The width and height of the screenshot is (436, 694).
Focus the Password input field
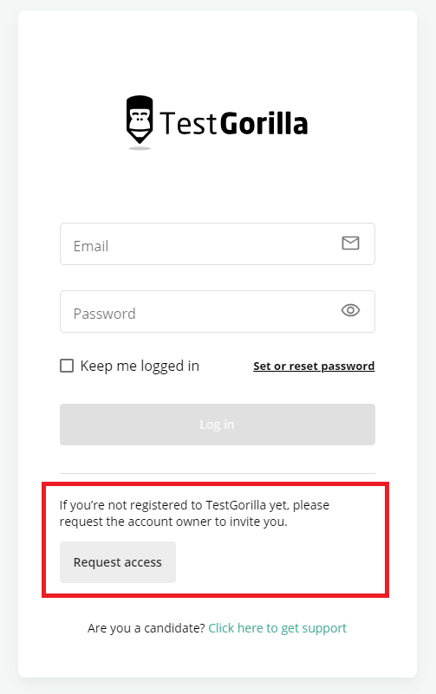tap(217, 311)
